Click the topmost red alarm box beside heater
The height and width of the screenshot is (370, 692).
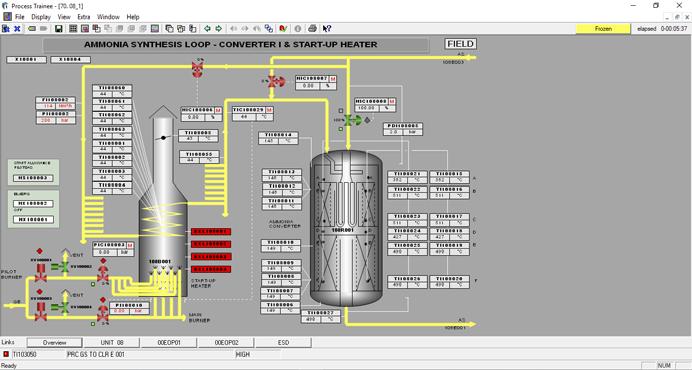click(211, 231)
